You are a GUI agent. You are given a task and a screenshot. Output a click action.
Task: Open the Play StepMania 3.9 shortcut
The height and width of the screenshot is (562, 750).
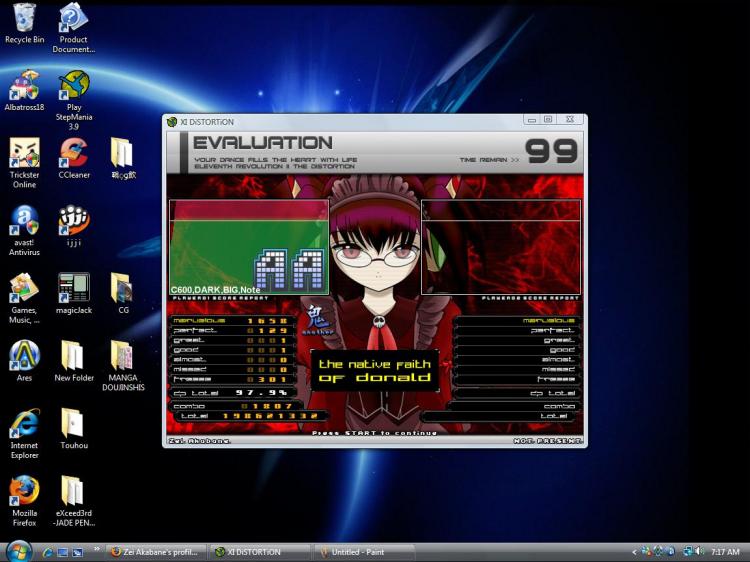click(x=74, y=86)
